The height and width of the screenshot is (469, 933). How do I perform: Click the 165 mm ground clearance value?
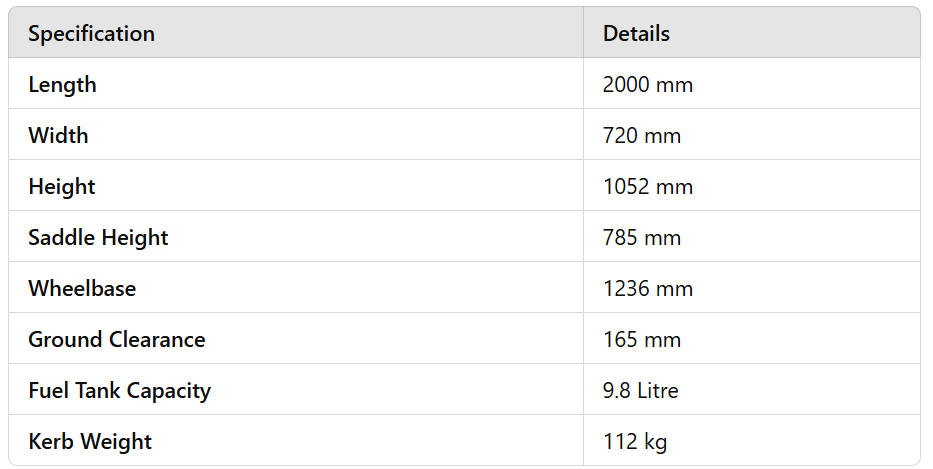641,340
